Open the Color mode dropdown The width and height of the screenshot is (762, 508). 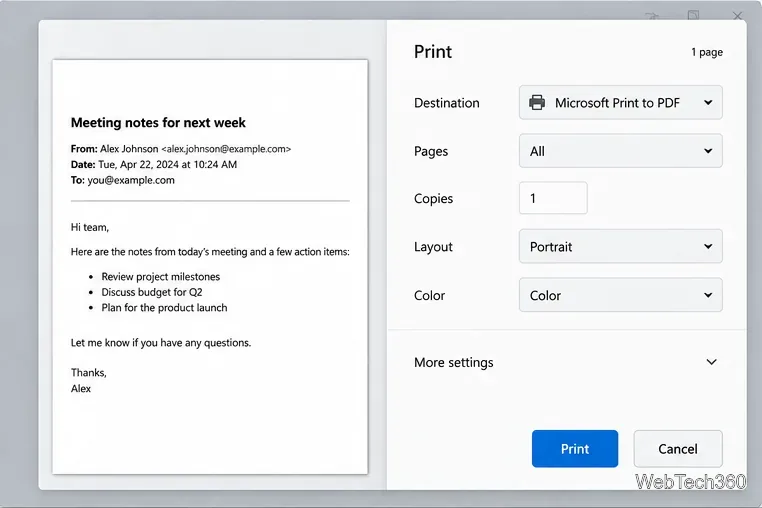pyautogui.click(x=621, y=295)
